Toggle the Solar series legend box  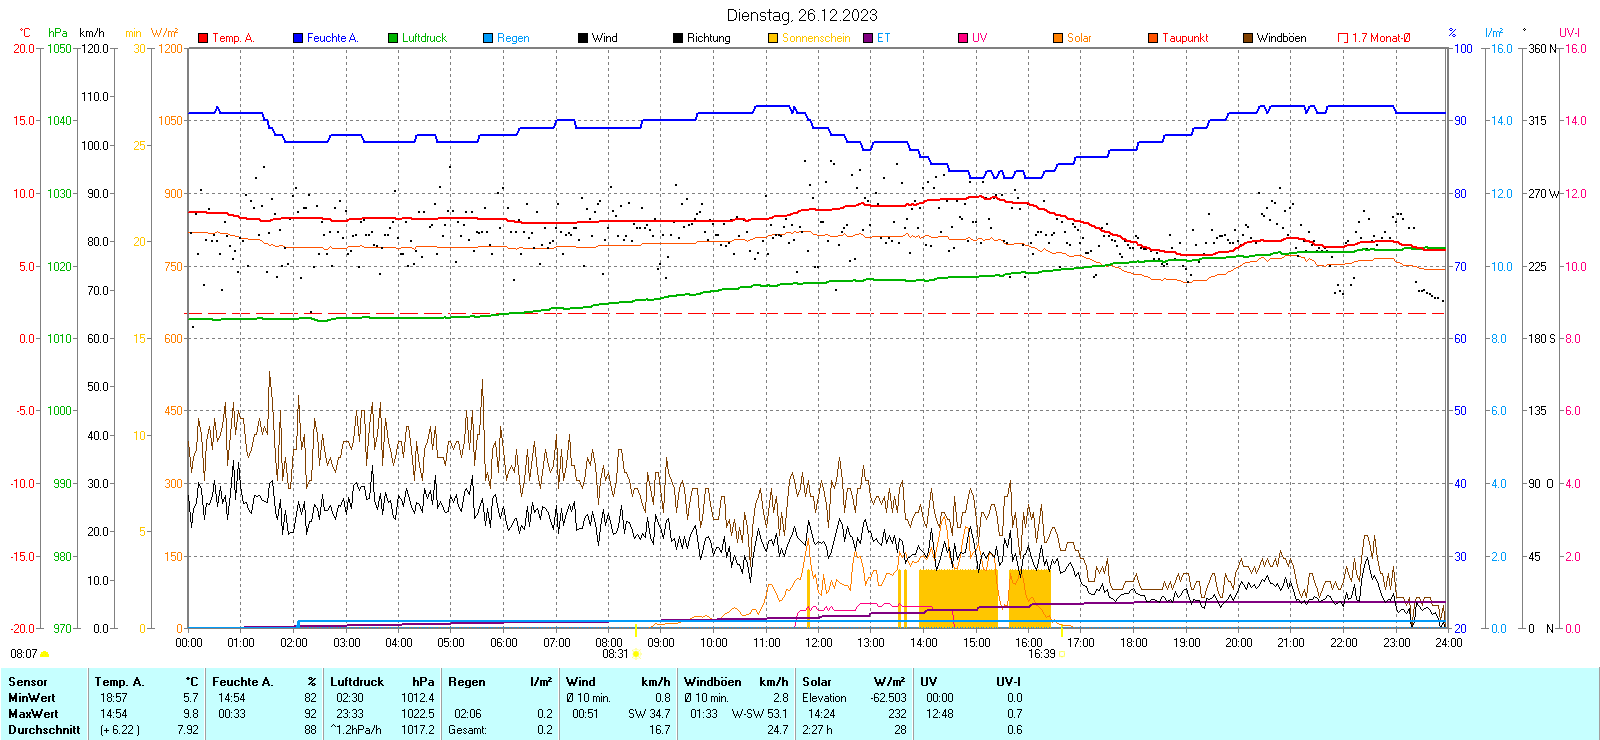pos(1058,38)
